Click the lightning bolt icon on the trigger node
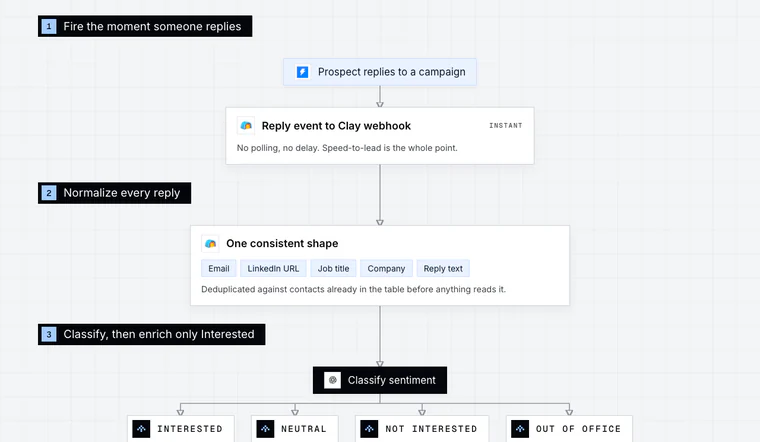760x442 pixels. coord(302,72)
